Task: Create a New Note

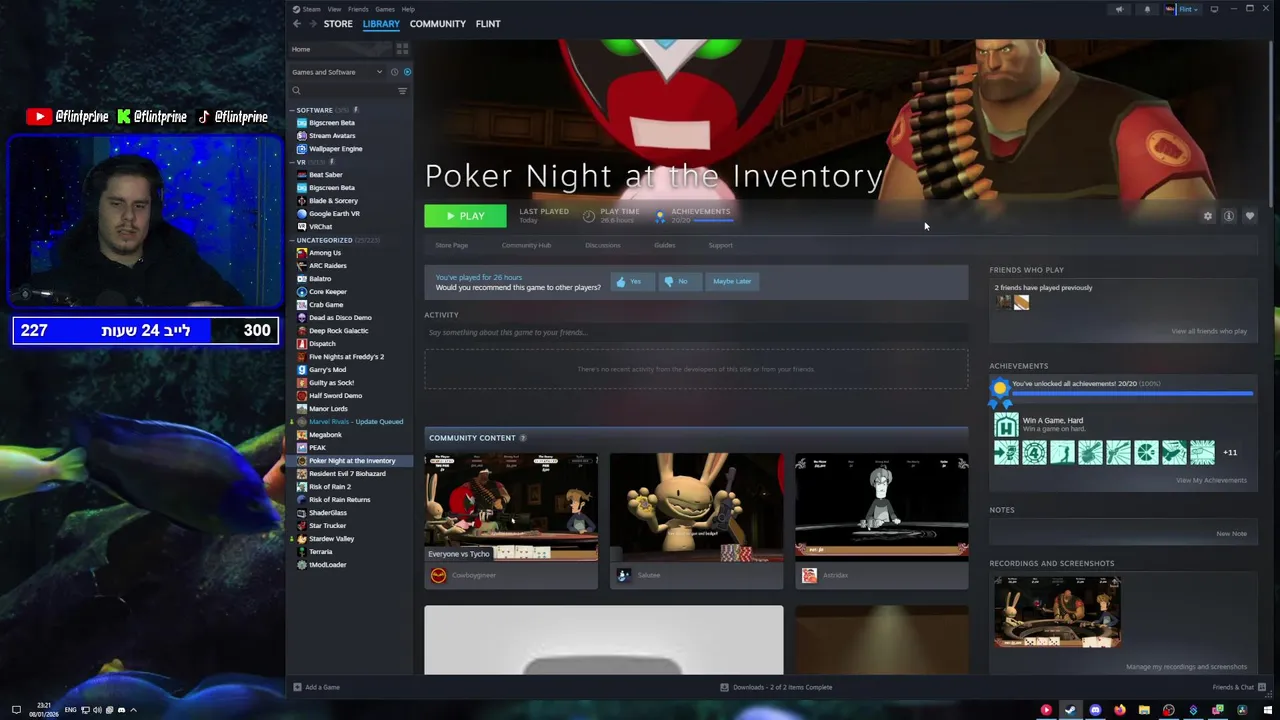Action: pyautogui.click(x=1231, y=534)
